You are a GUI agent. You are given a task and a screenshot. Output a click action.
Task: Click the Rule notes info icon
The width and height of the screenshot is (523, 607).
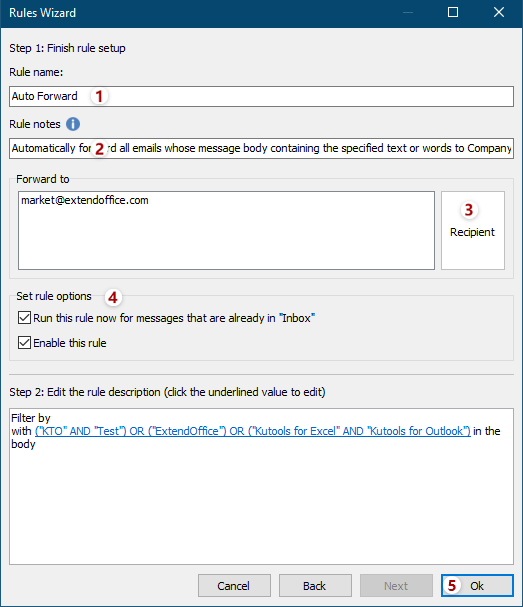tap(73, 124)
